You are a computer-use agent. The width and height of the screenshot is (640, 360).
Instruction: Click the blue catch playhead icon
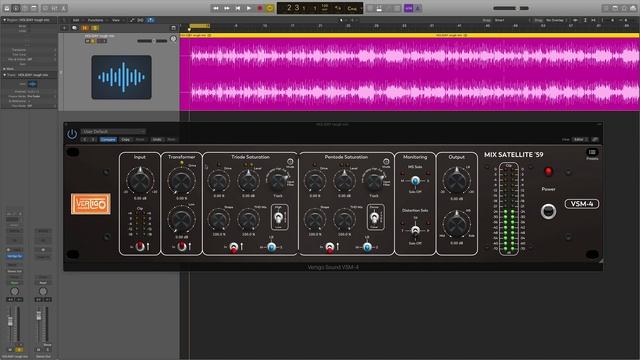150,20
